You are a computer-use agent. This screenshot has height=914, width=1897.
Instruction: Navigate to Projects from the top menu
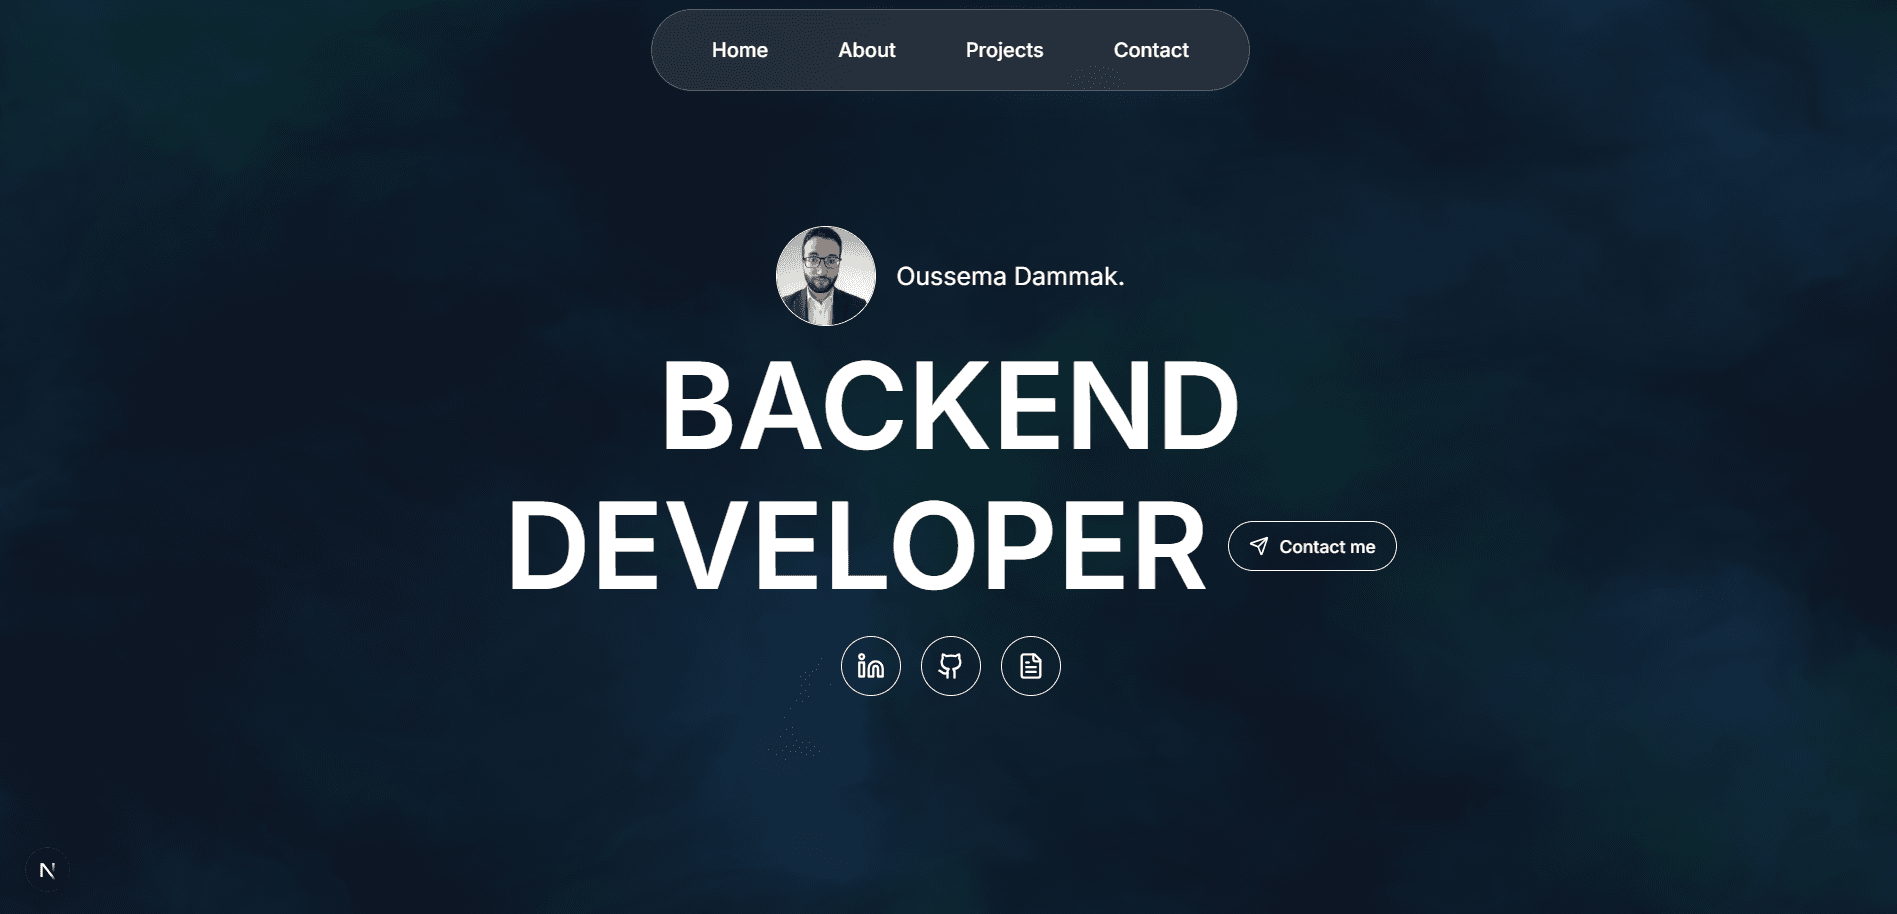1004,49
